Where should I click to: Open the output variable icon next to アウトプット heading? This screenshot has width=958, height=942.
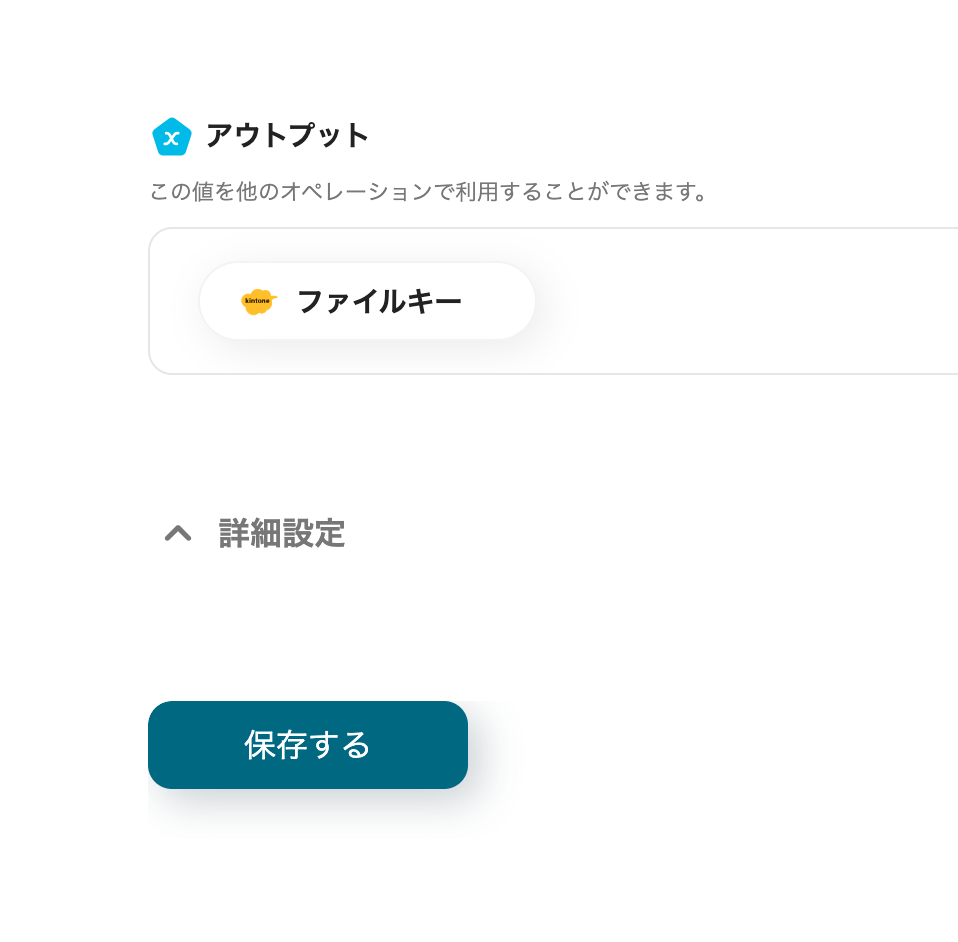(x=171, y=137)
